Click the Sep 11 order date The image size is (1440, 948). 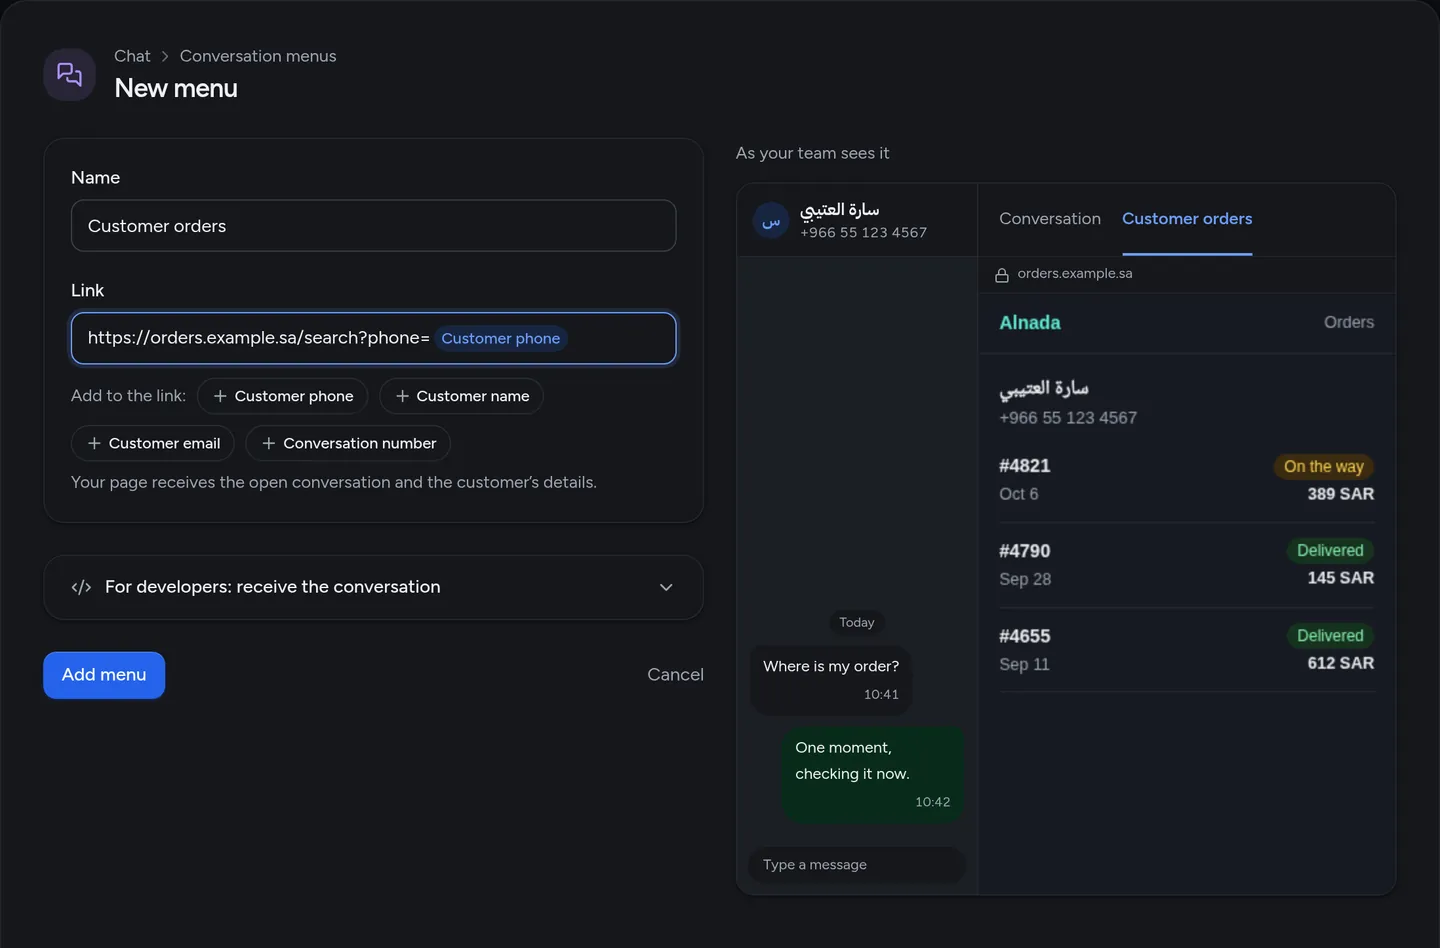point(1024,664)
